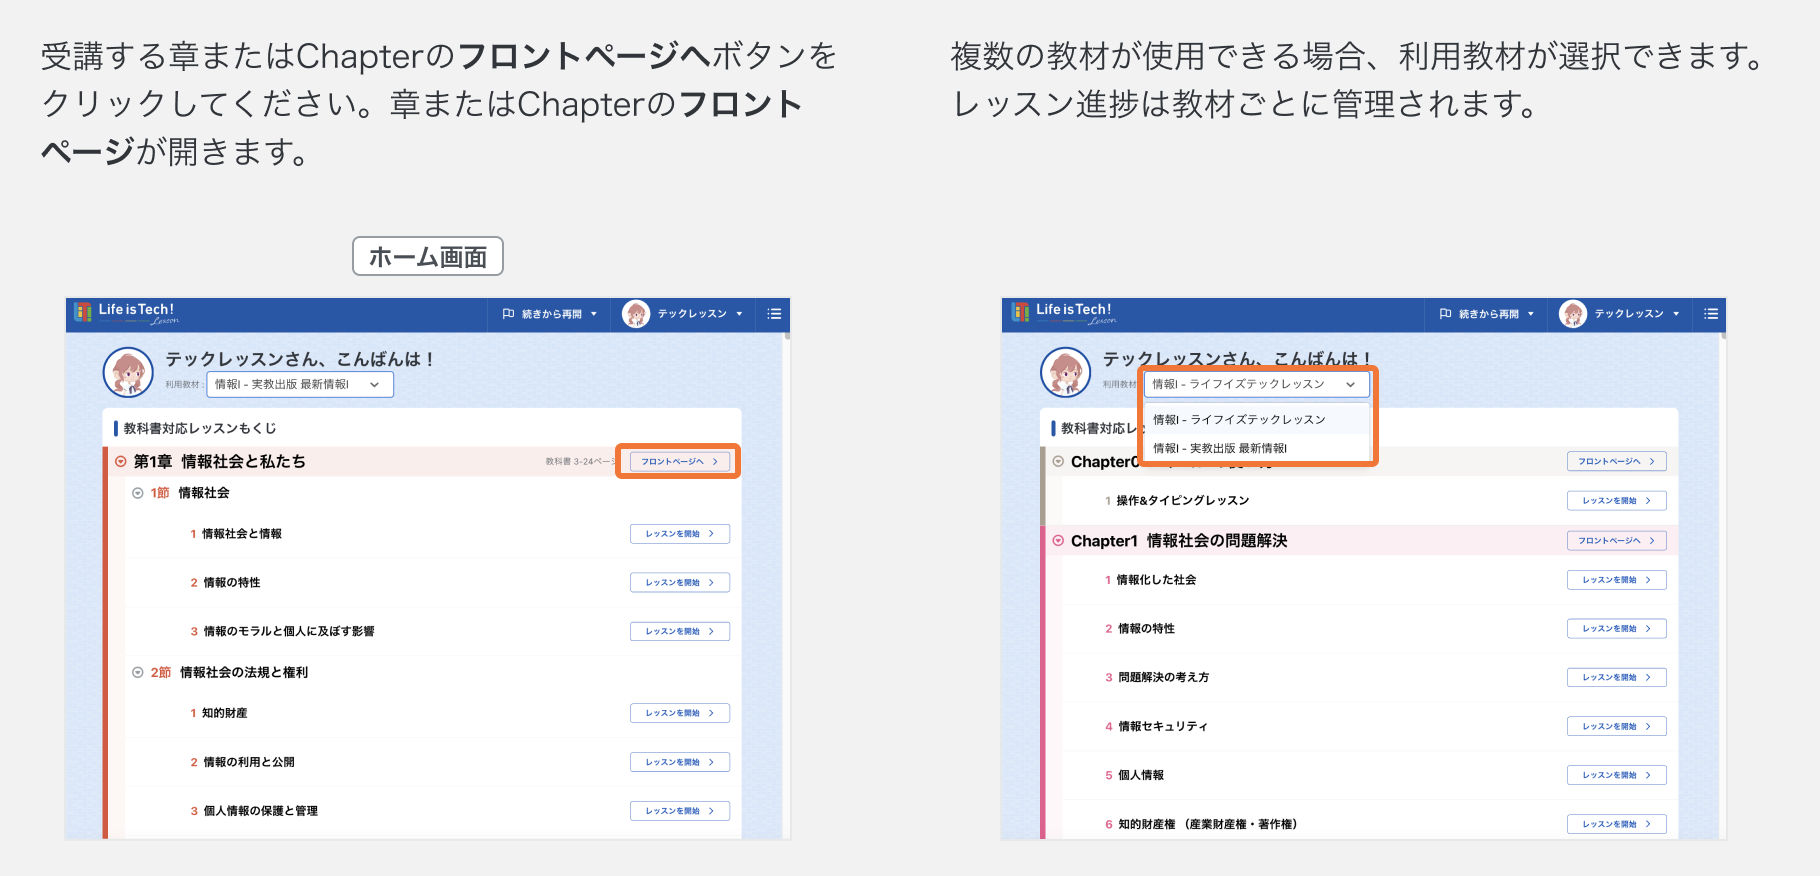
Task: Open the list menu icon in right screenshot header
Action: tap(1711, 314)
